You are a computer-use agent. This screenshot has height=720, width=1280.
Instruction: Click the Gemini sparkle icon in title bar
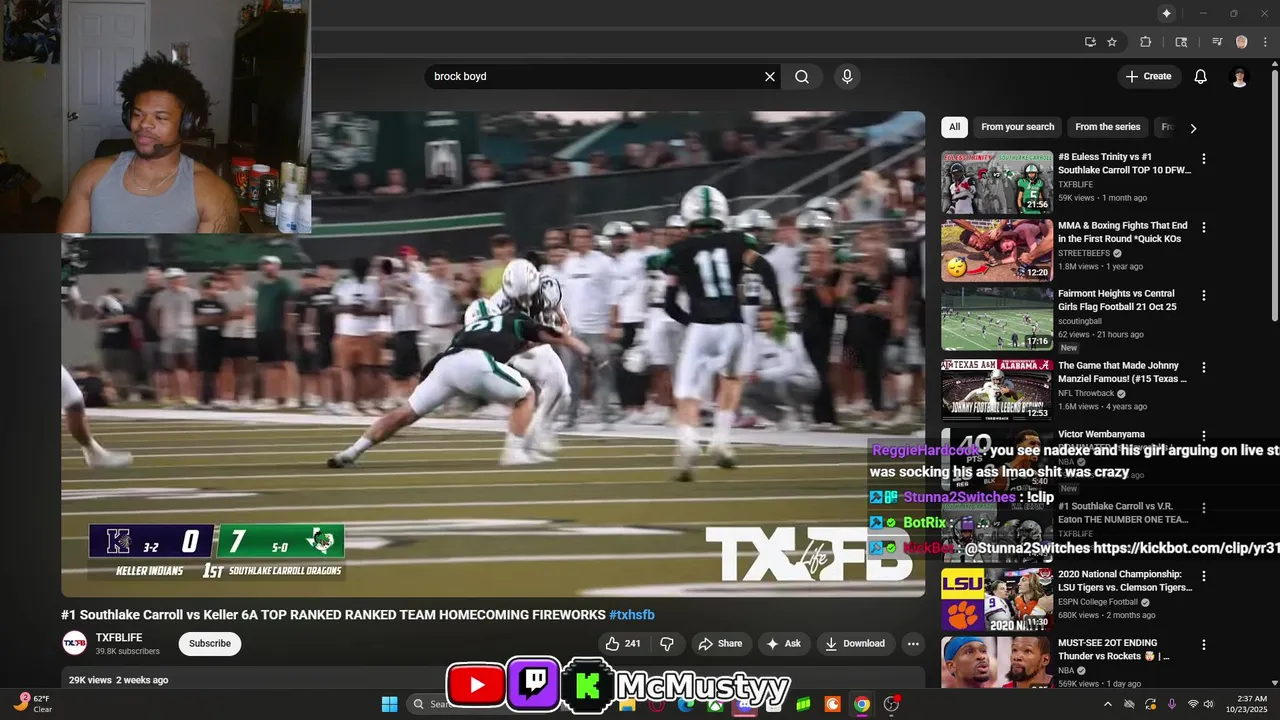1166,13
